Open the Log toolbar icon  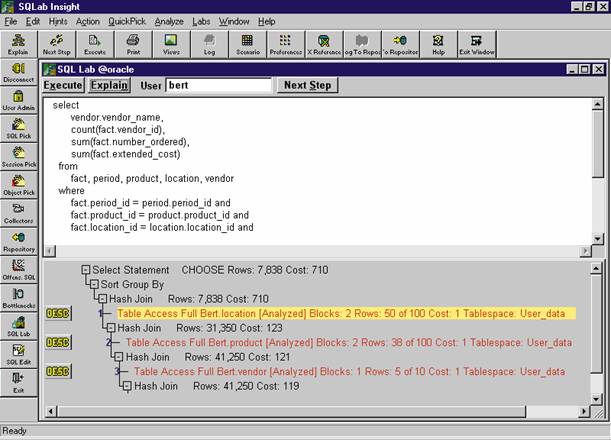(x=209, y=45)
